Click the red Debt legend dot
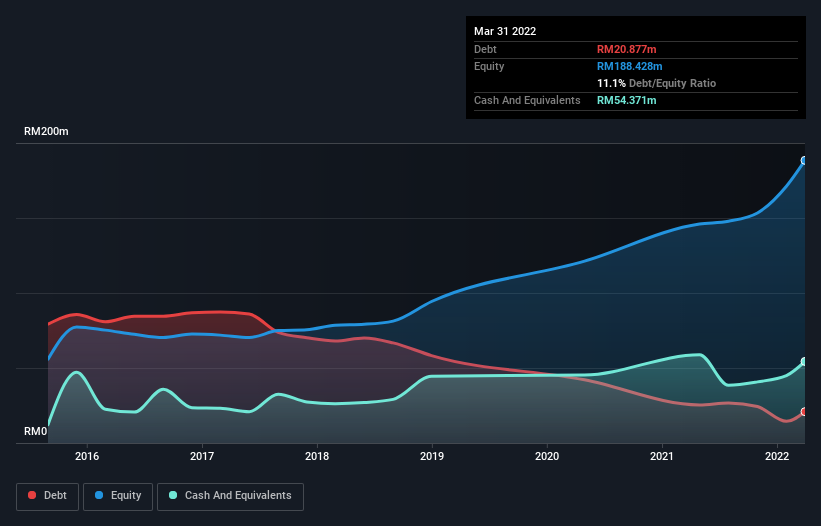The width and height of the screenshot is (821, 526). click(32, 495)
